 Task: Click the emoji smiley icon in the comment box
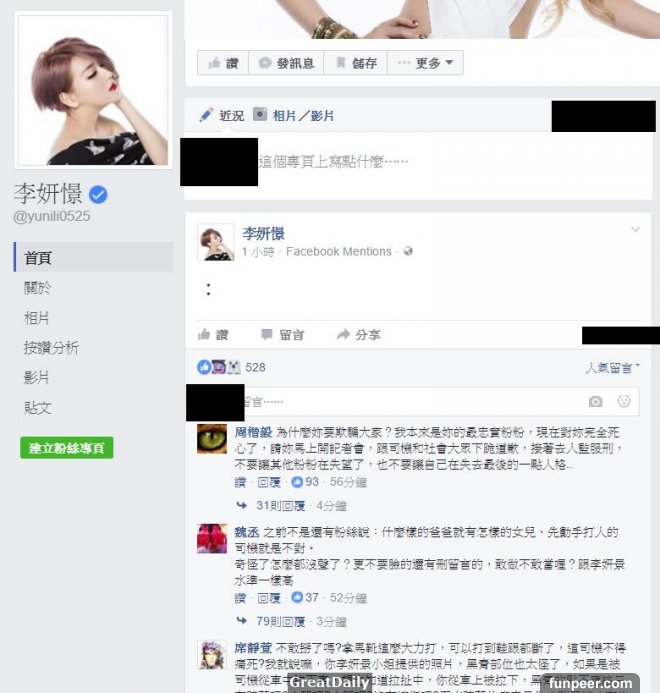click(x=624, y=401)
